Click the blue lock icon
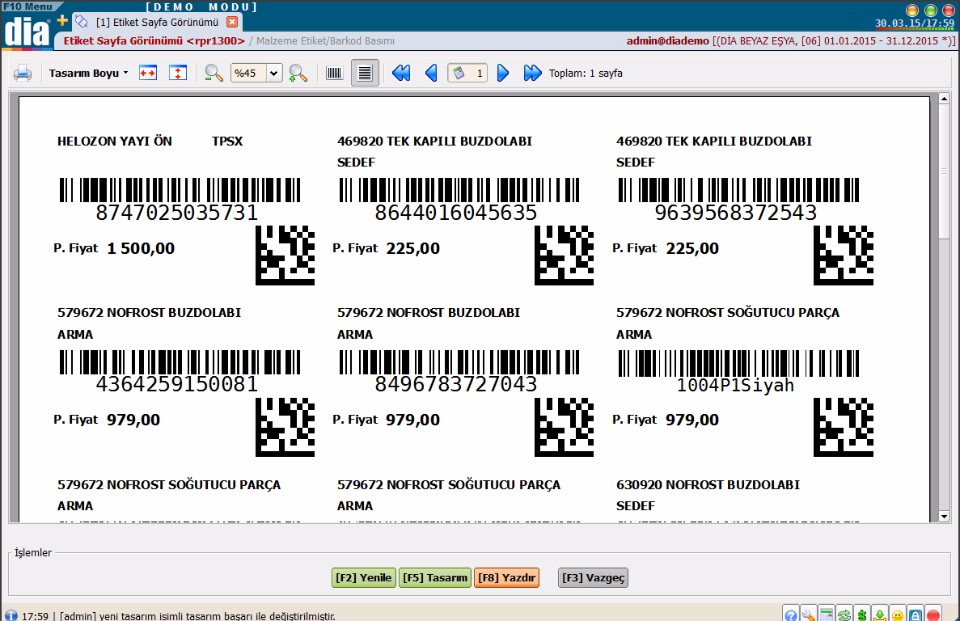Image resolution: width=960 pixels, height=621 pixels. click(x=915, y=615)
